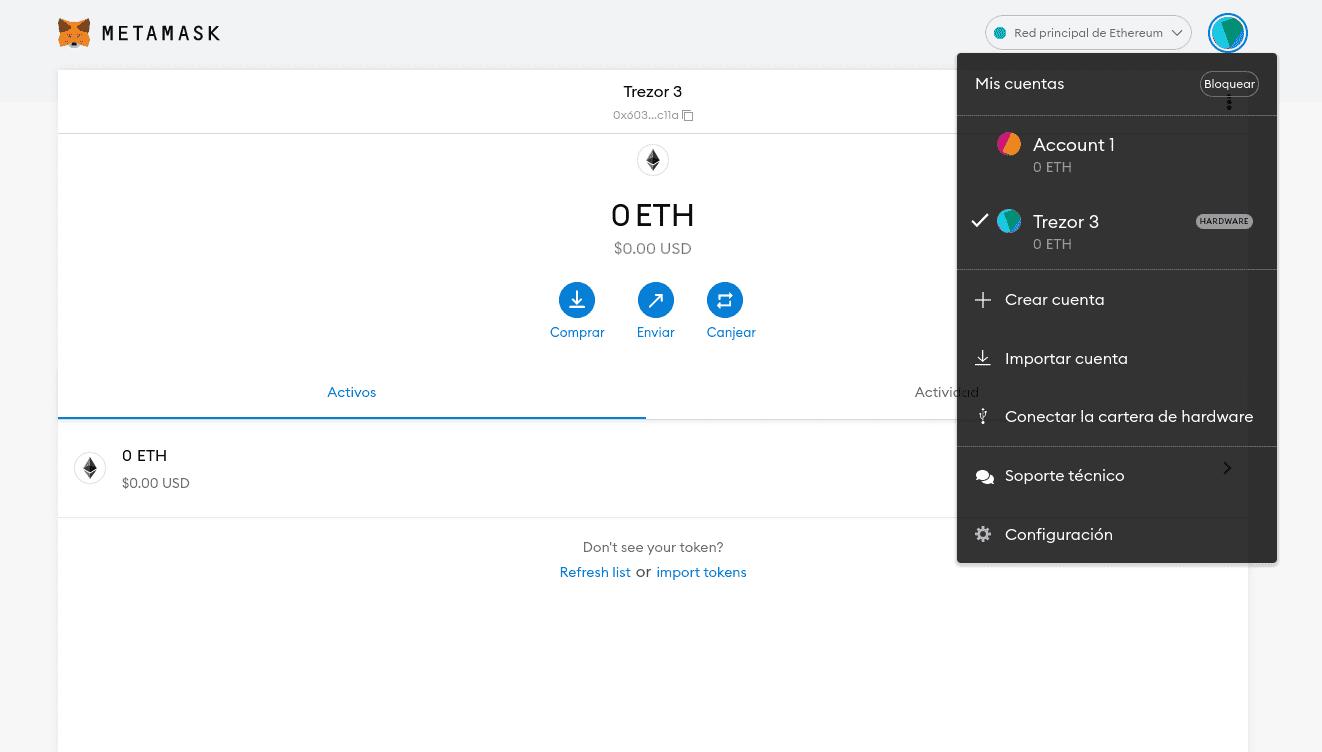1322x752 pixels.
Task: Click the checkmark beside Trezor 3
Action: click(980, 220)
